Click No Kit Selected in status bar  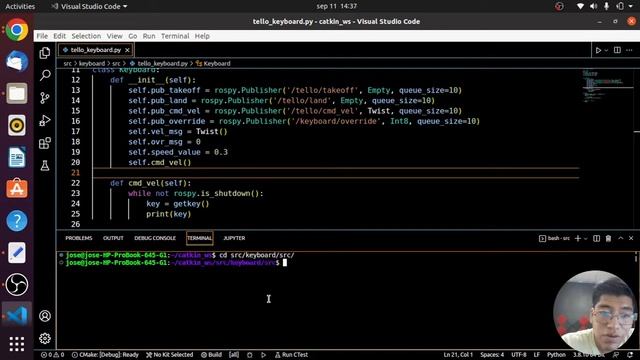(x=169, y=355)
